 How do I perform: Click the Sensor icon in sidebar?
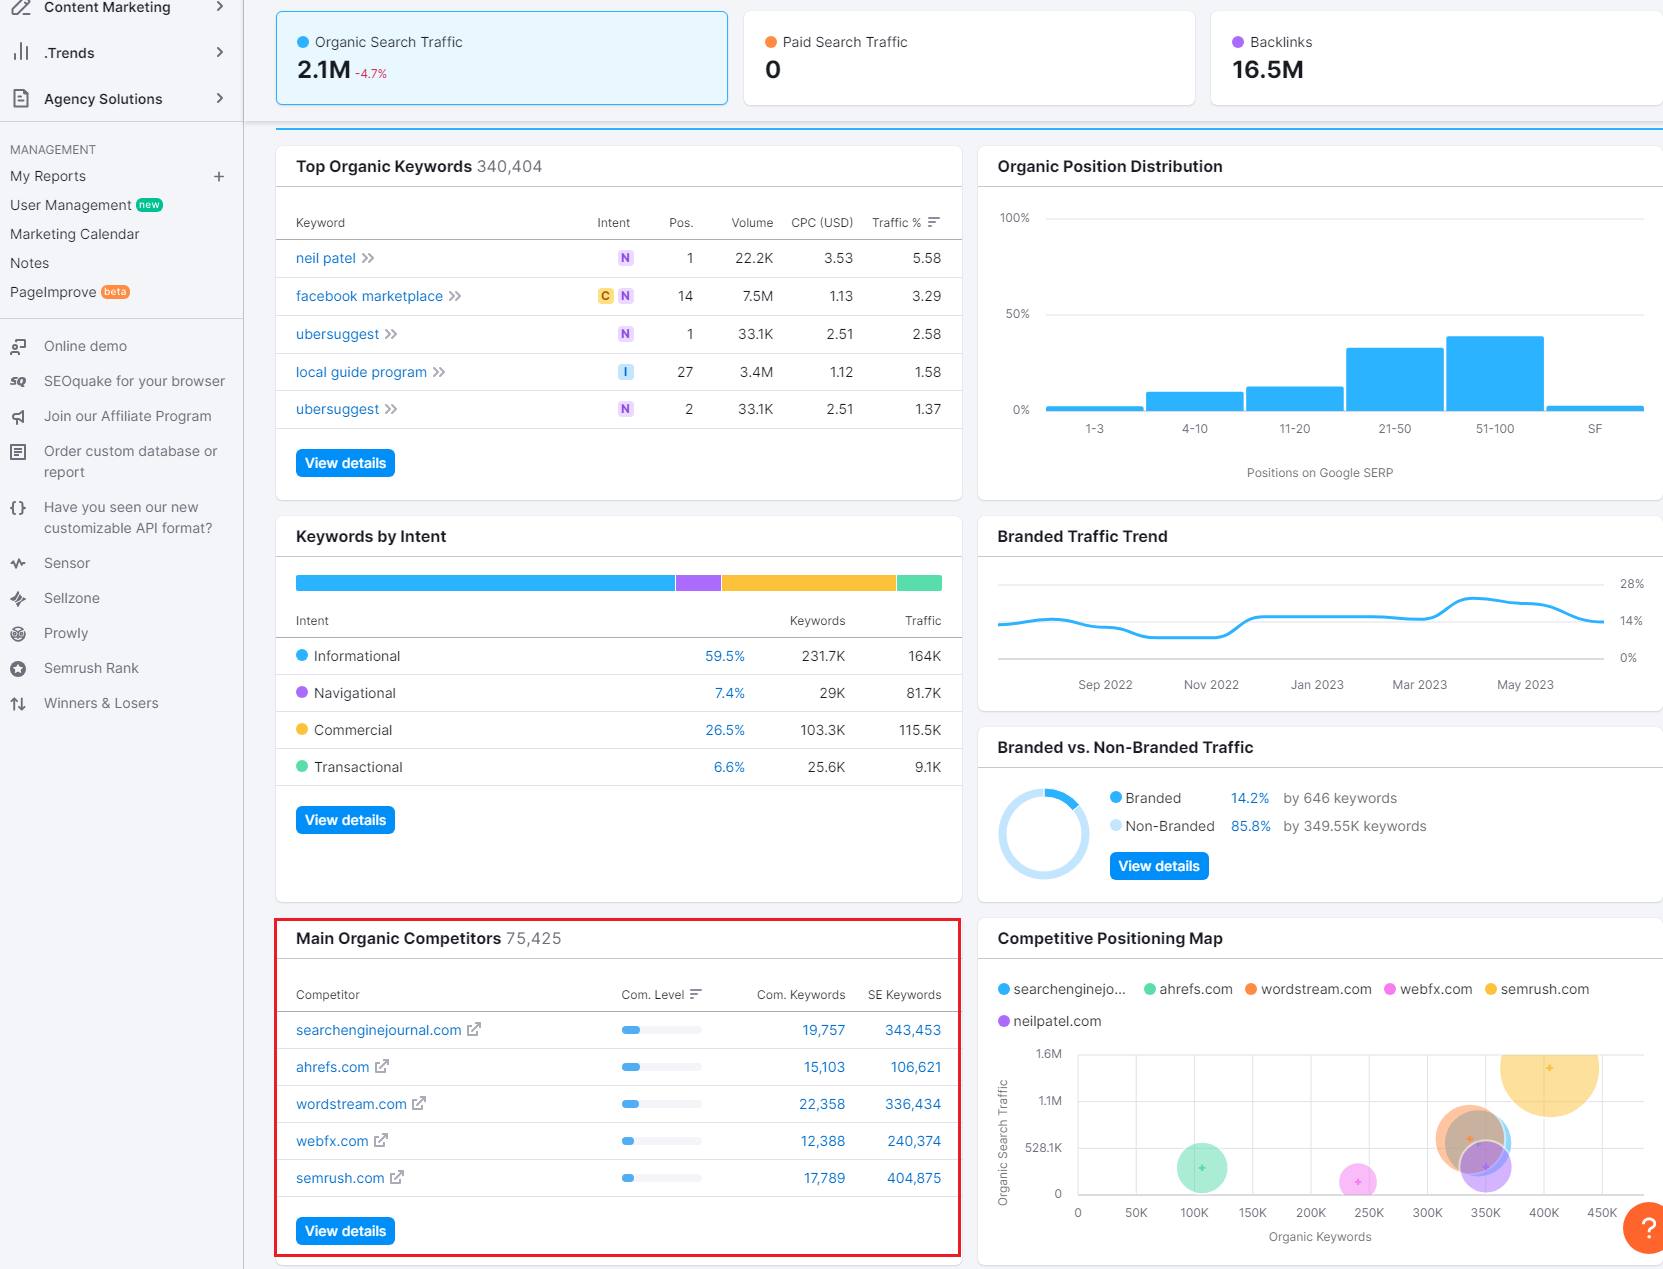coord(18,564)
